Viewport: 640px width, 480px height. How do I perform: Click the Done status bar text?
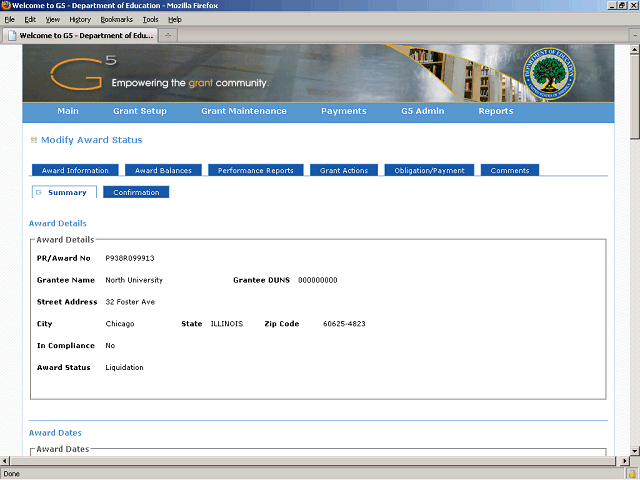pyautogui.click(x=11, y=474)
